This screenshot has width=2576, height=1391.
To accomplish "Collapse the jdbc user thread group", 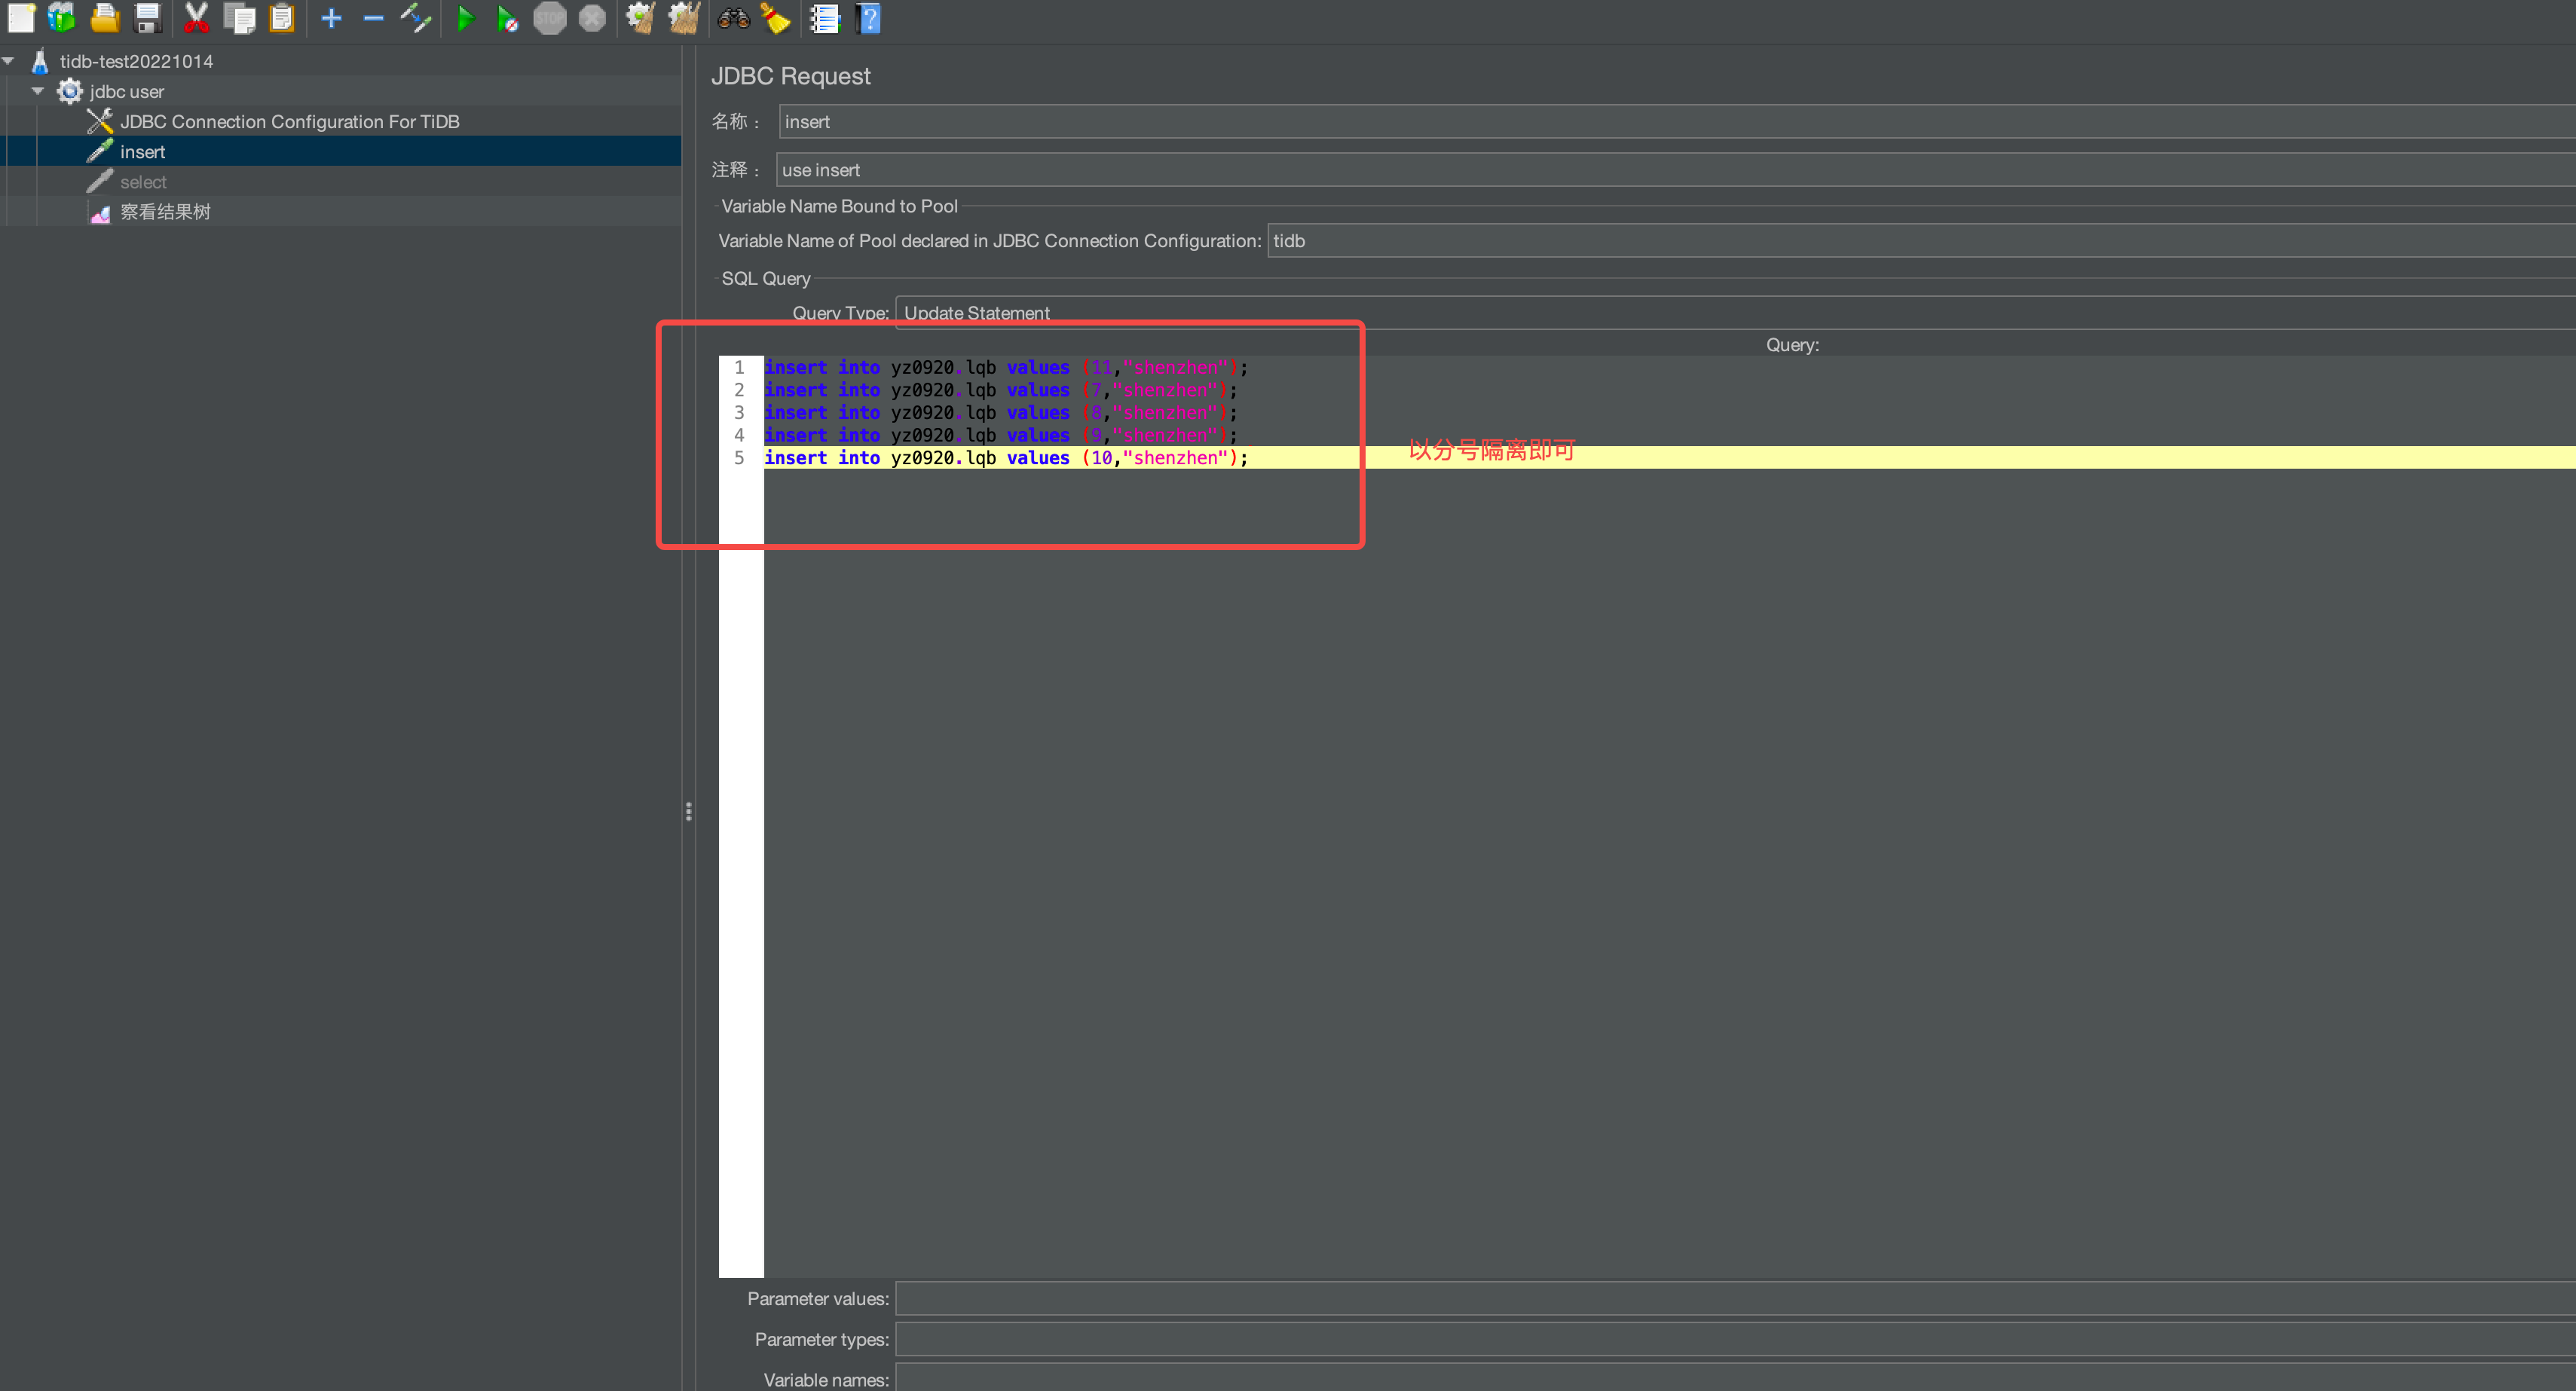I will (x=38, y=91).
